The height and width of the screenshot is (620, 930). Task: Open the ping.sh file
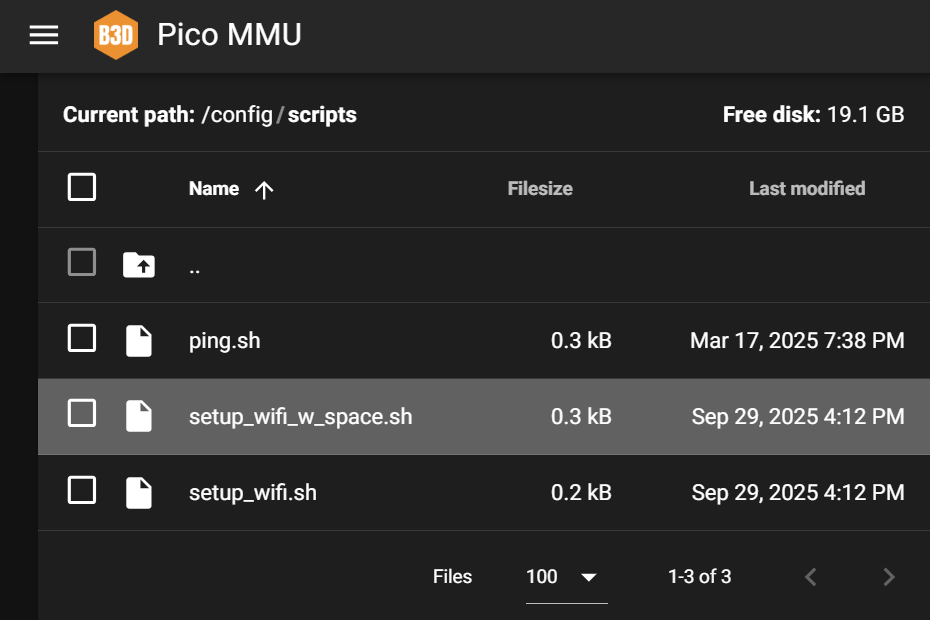pyautogui.click(x=224, y=341)
